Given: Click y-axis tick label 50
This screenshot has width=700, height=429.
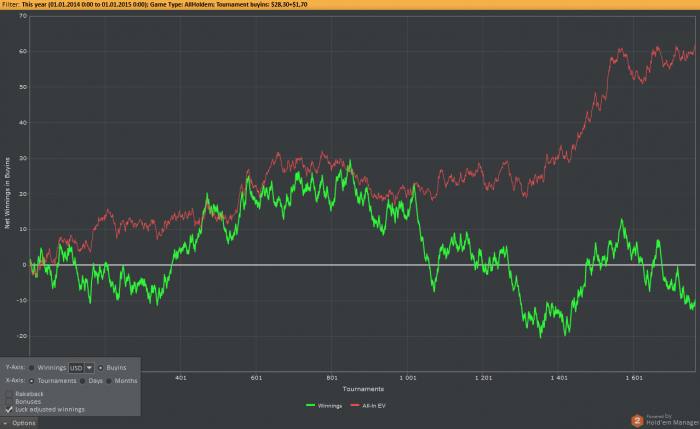Looking at the screenshot, I should pos(23,87).
